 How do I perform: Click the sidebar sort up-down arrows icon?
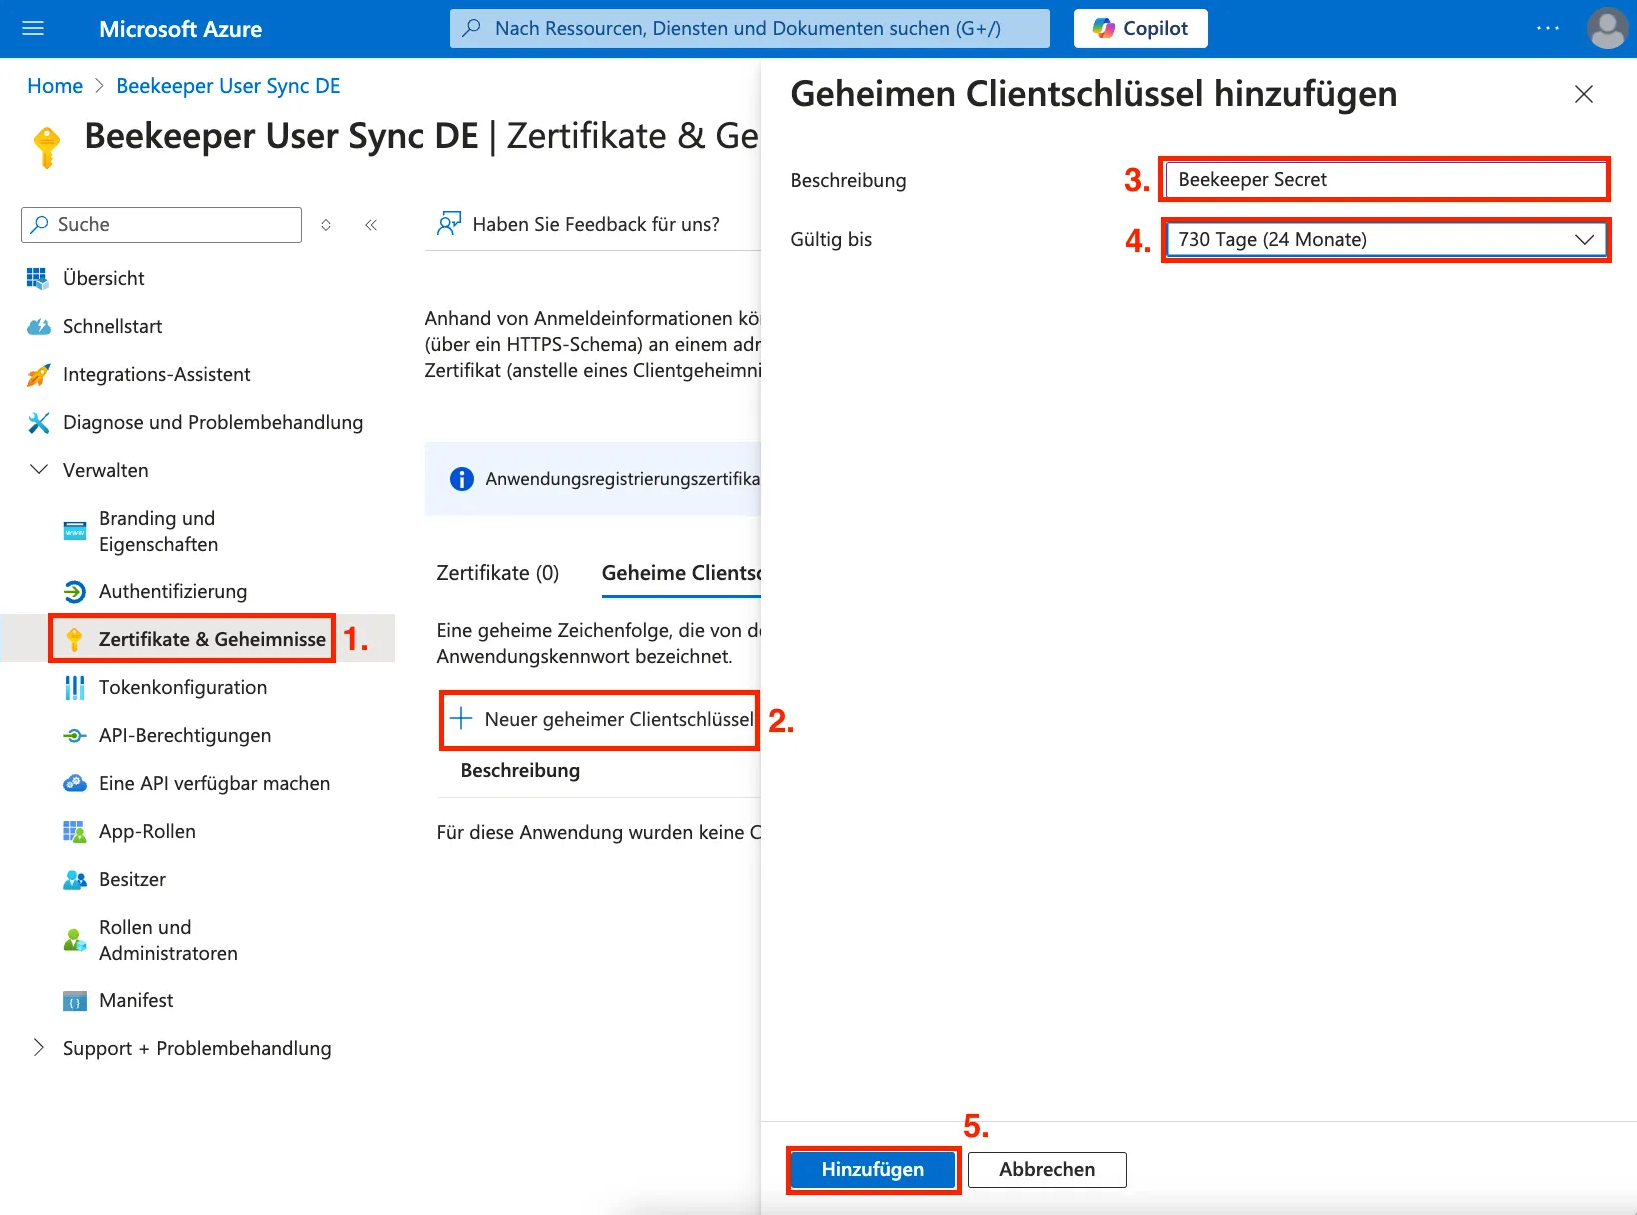(x=326, y=225)
